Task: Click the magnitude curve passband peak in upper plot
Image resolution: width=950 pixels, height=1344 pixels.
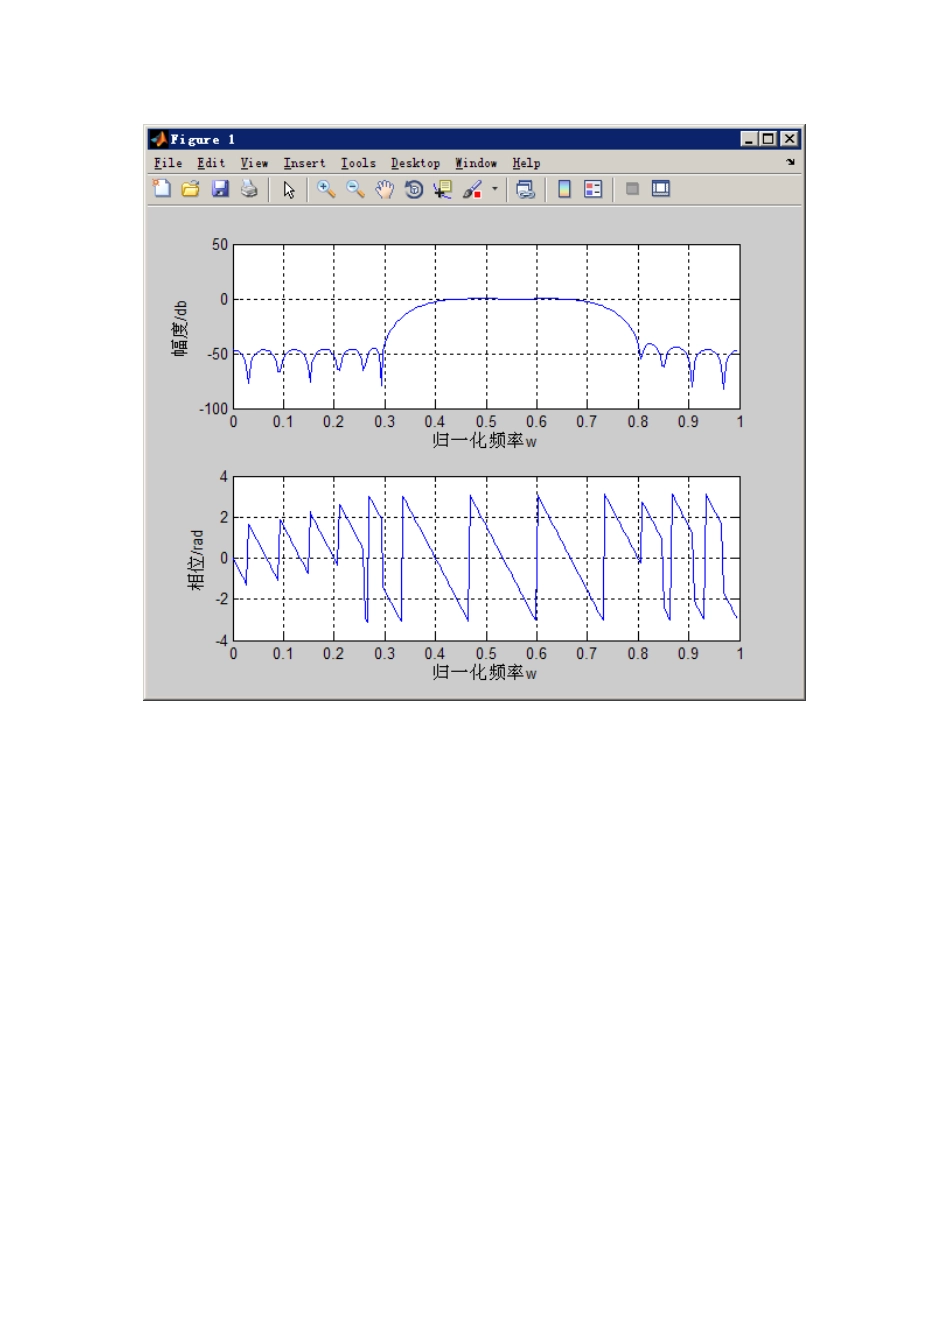Action: point(486,298)
